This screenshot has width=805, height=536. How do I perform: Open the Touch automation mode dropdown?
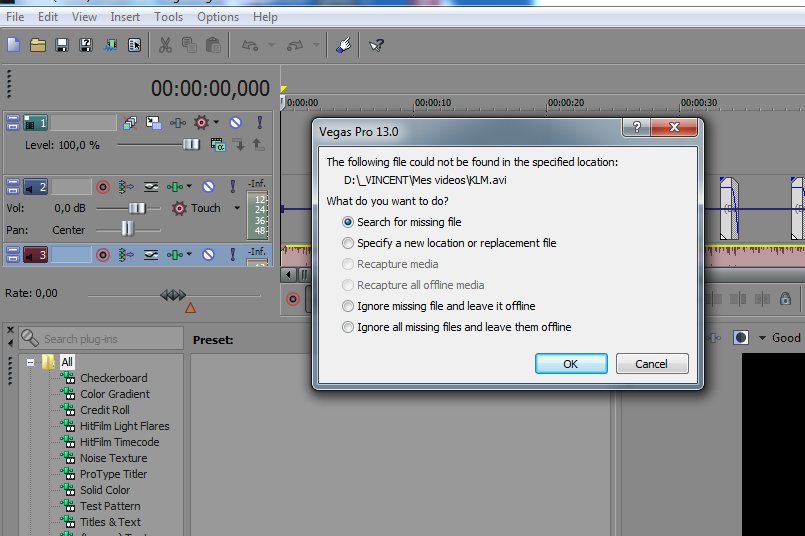(x=237, y=208)
